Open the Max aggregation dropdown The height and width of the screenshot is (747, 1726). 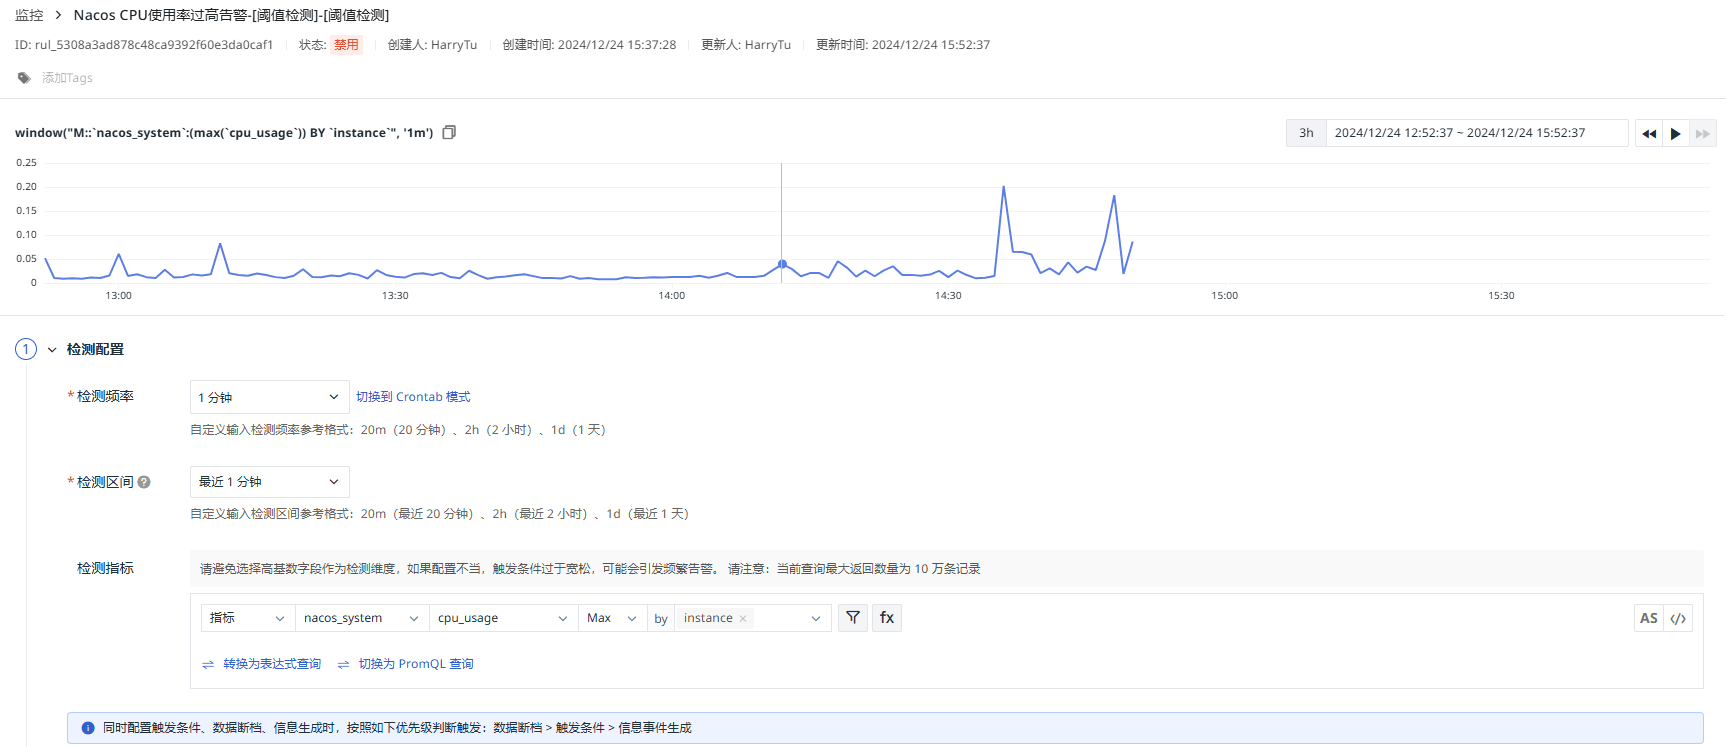(x=612, y=618)
